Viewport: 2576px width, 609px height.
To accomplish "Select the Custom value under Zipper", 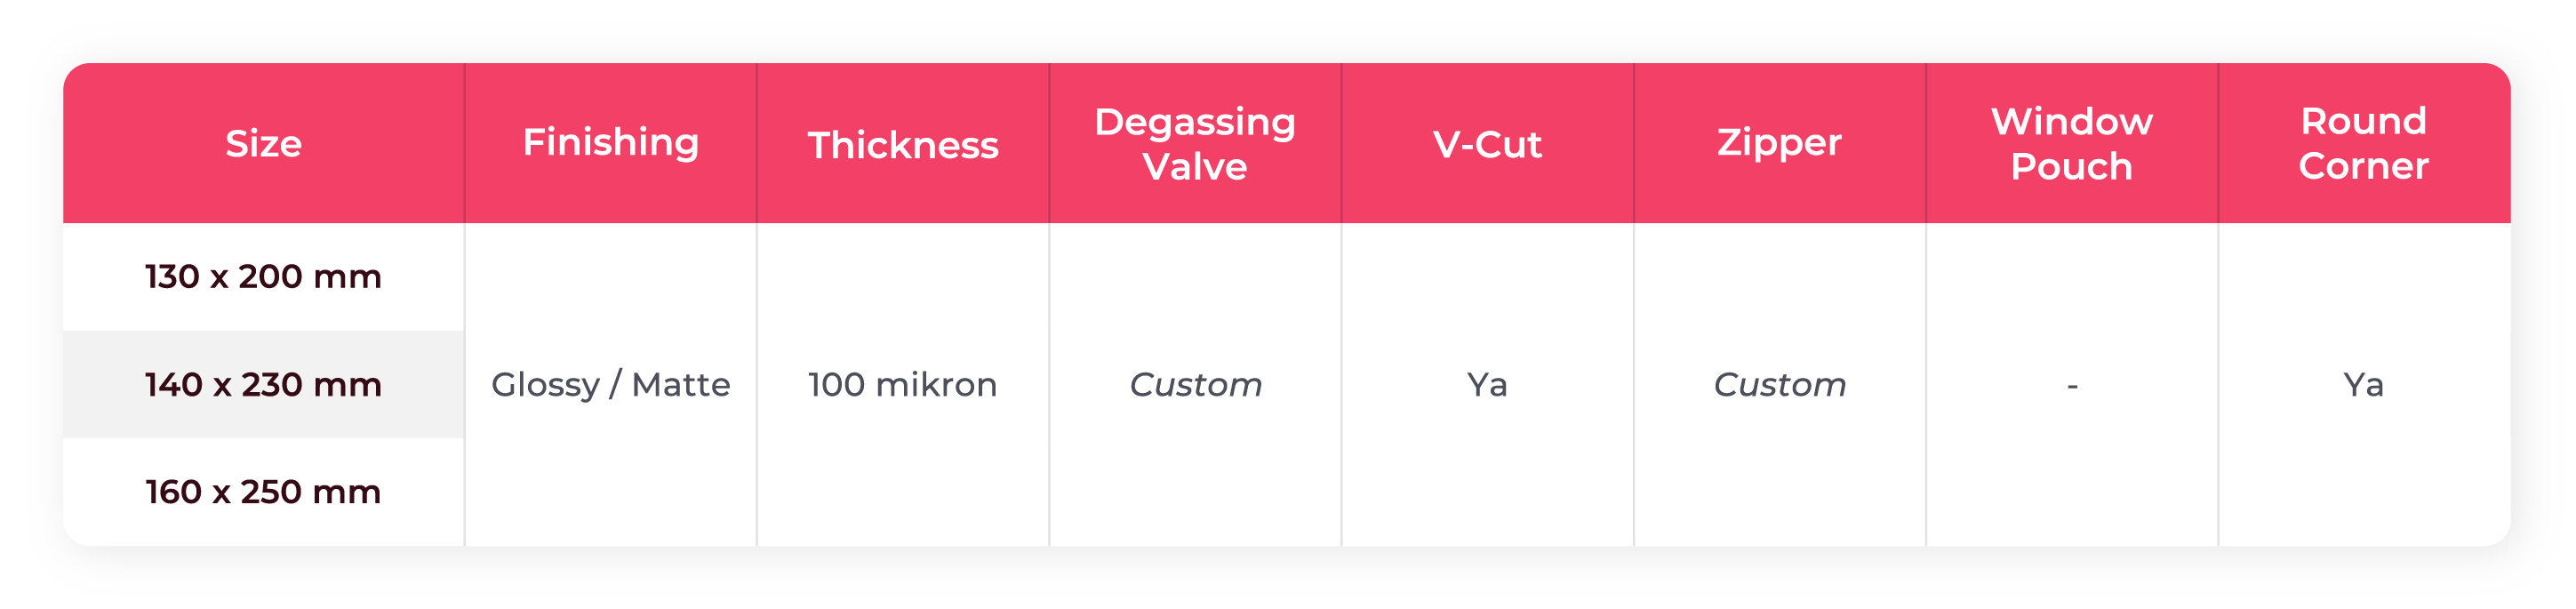I will 1778,385.
